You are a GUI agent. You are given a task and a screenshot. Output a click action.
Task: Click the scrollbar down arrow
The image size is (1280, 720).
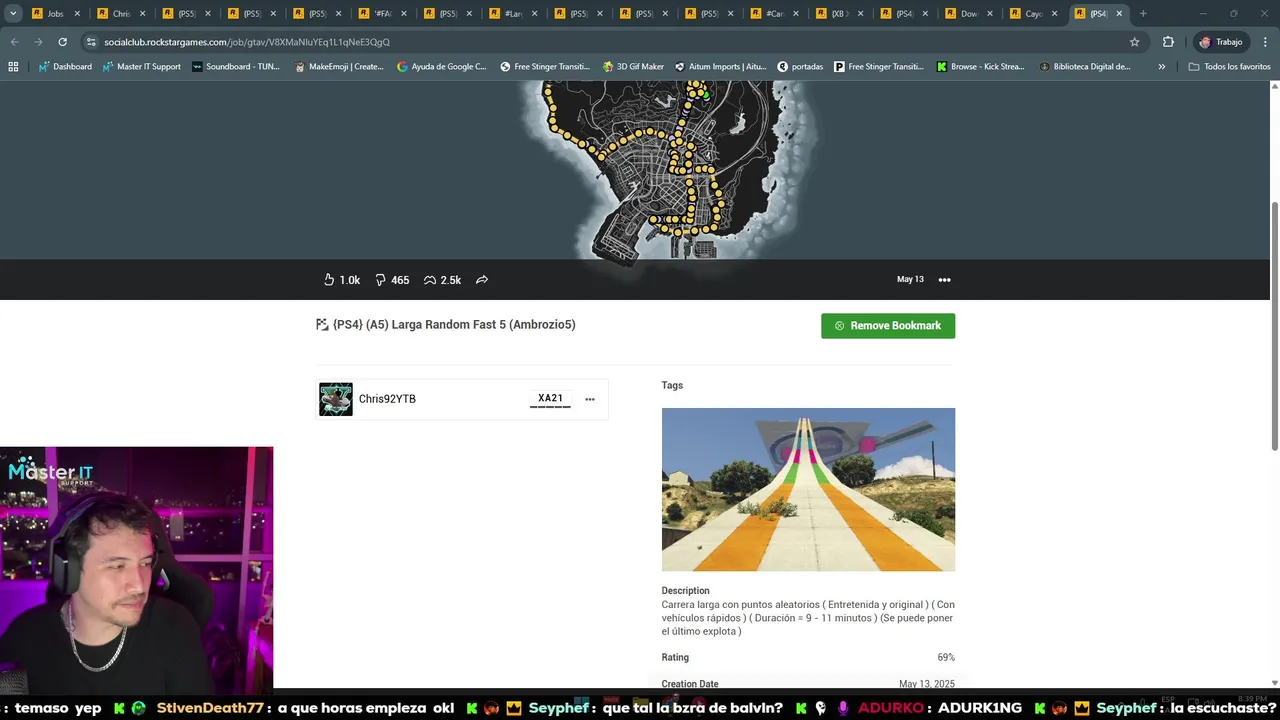[x=1274, y=683]
